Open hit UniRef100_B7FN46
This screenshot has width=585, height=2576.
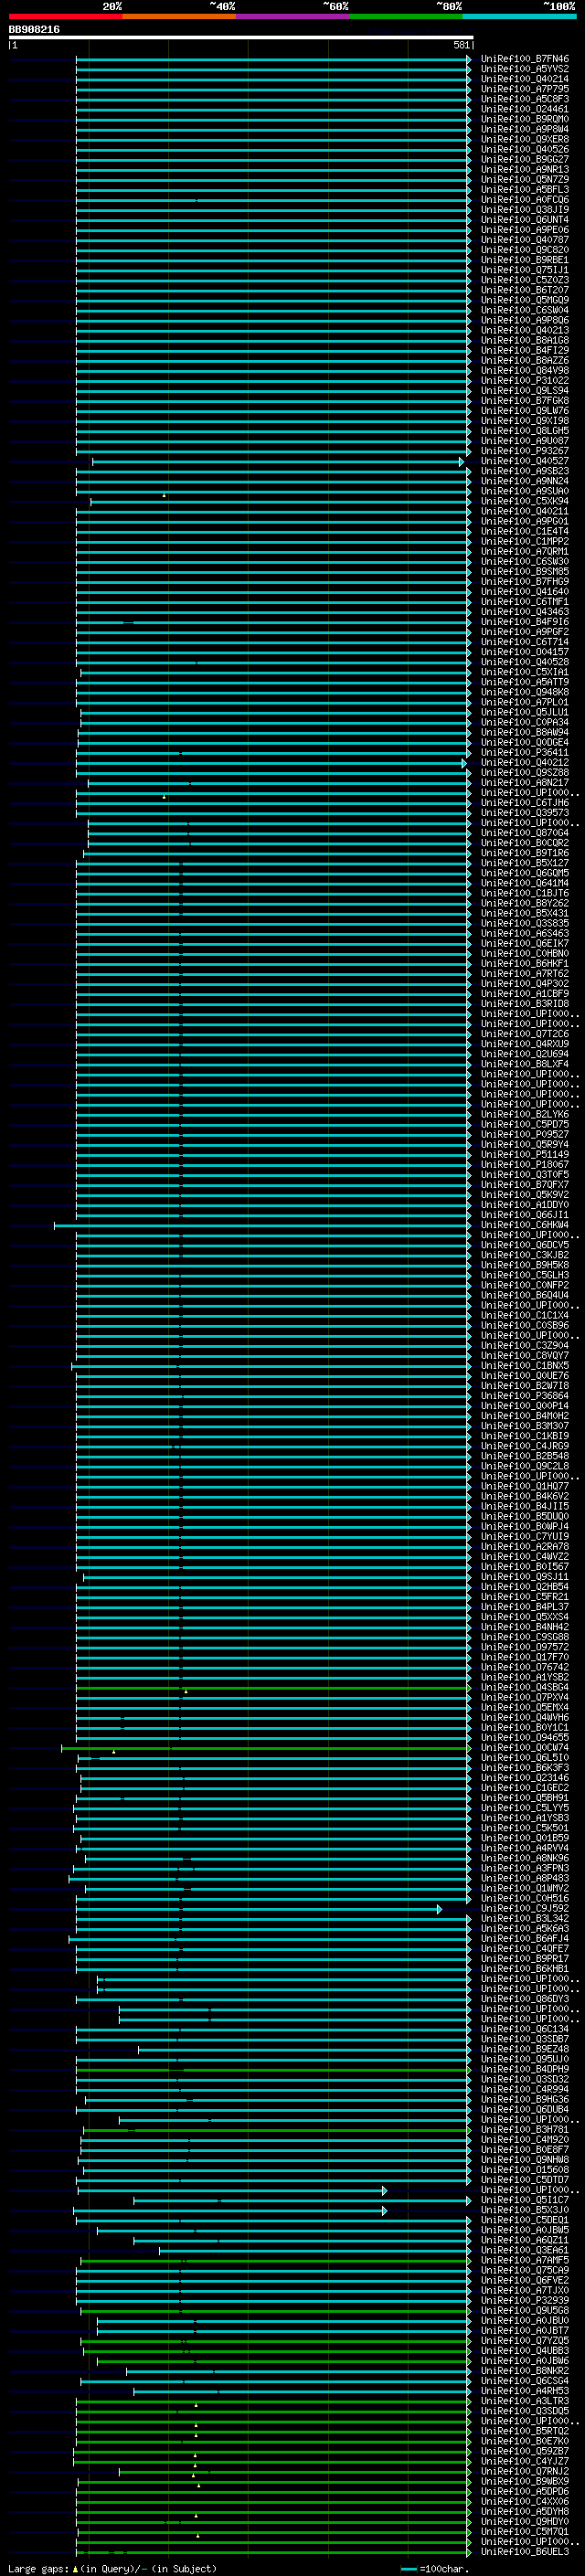click(524, 59)
